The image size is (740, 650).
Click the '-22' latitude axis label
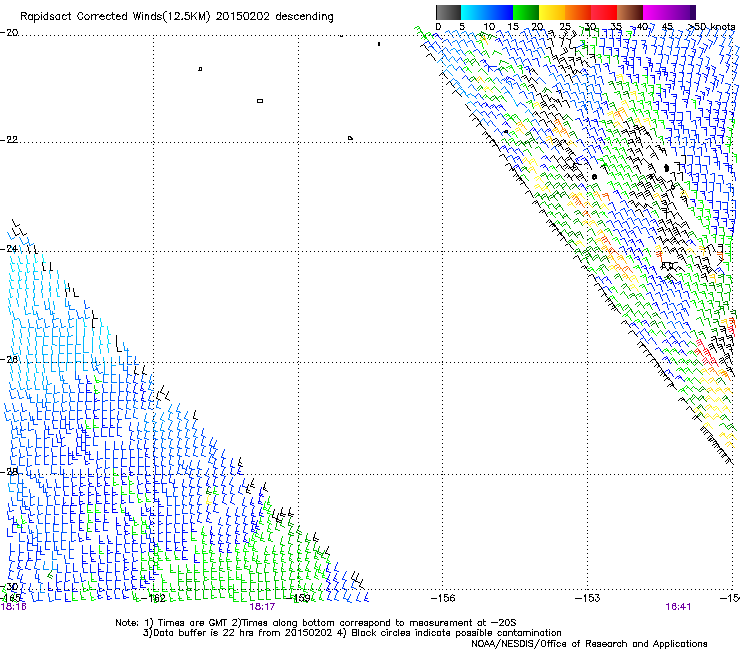[9, 140]
